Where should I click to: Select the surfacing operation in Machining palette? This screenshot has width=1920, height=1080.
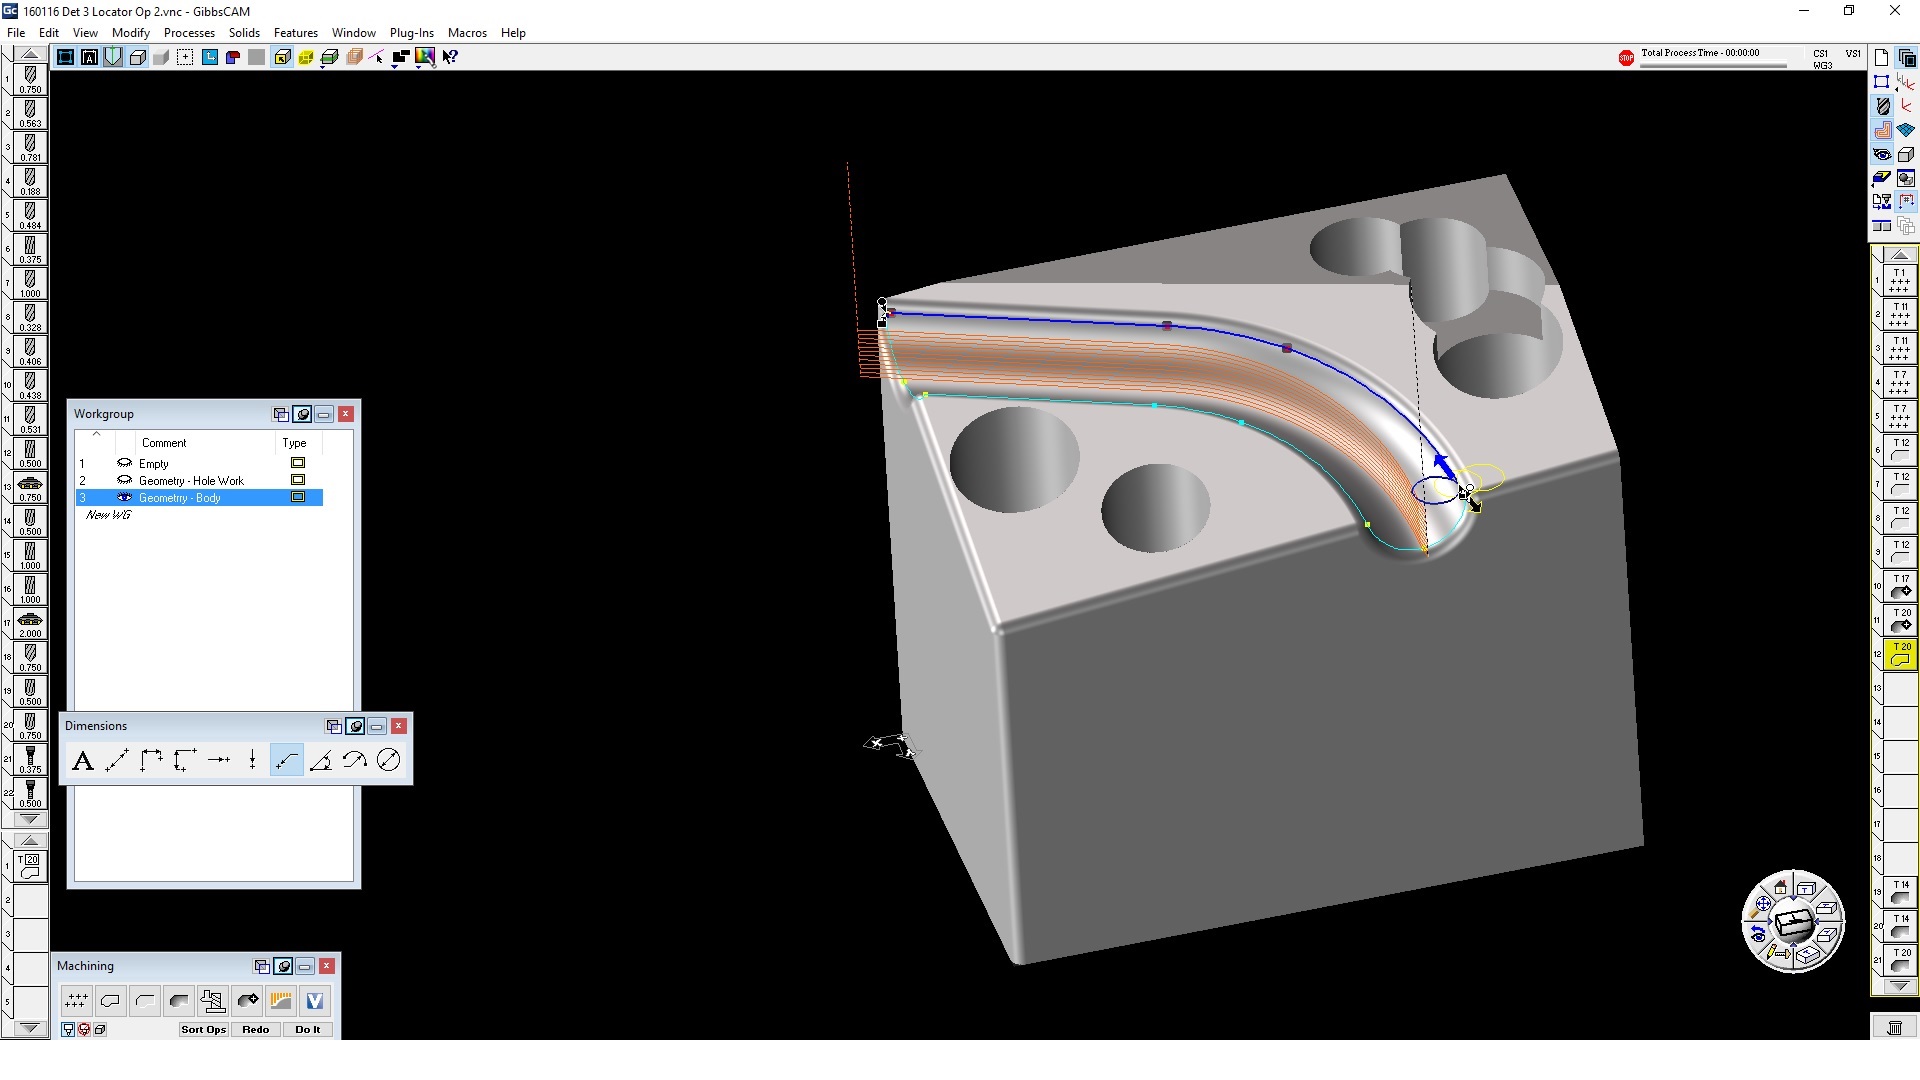(179, 1000)
